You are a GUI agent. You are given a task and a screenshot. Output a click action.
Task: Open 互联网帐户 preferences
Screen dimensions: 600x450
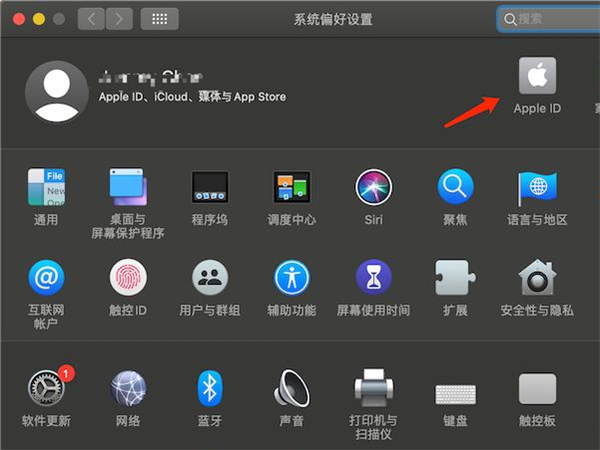(x=46, y=277)
